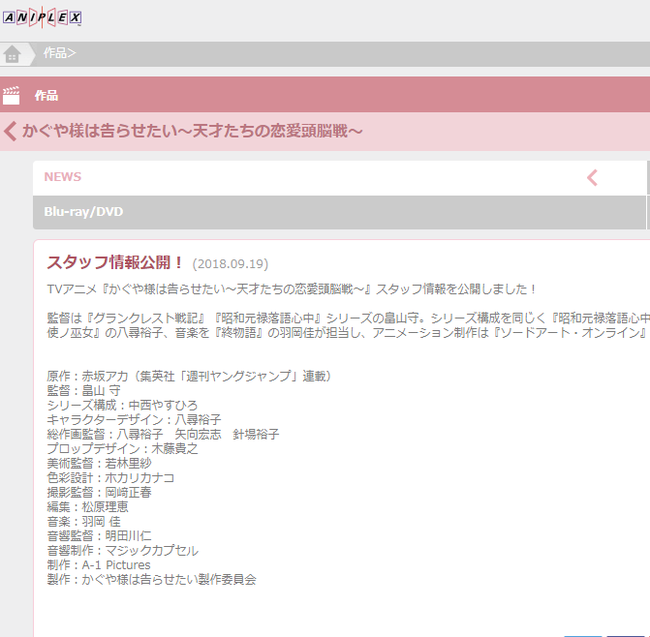
Task: Click the スタッフ情報公開！ headline
Action: (114, 262)
